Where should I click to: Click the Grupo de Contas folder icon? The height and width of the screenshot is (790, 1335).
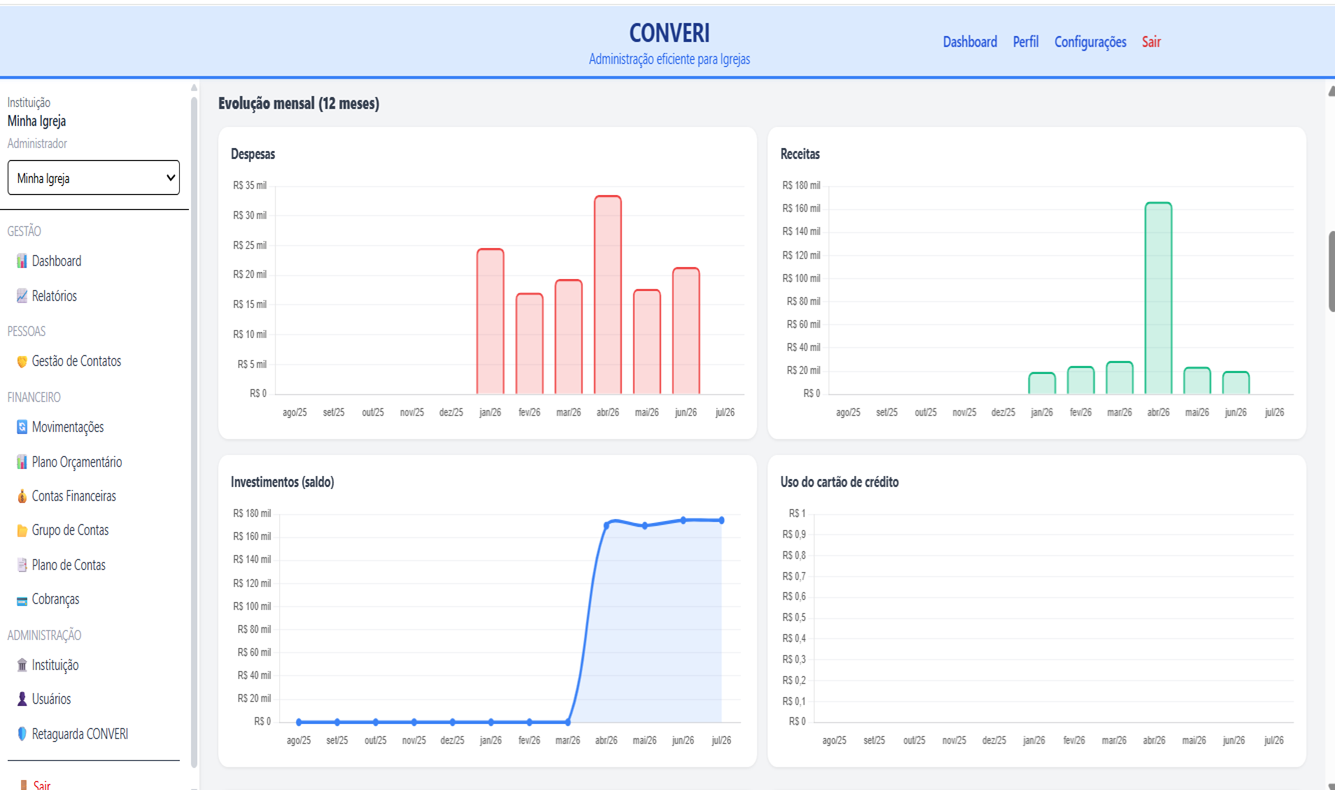coord(22,531)
